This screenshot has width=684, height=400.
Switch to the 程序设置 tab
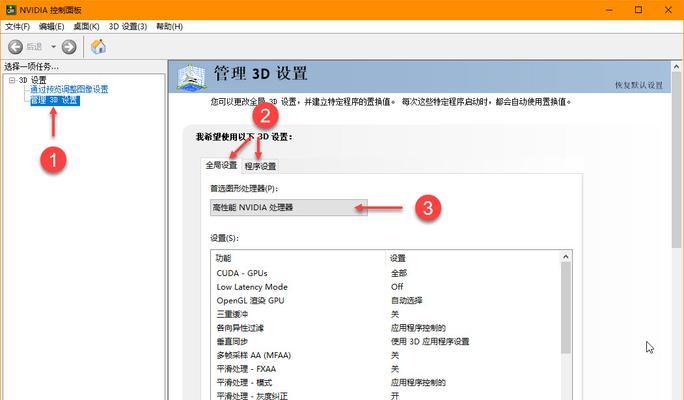[260, 165]
